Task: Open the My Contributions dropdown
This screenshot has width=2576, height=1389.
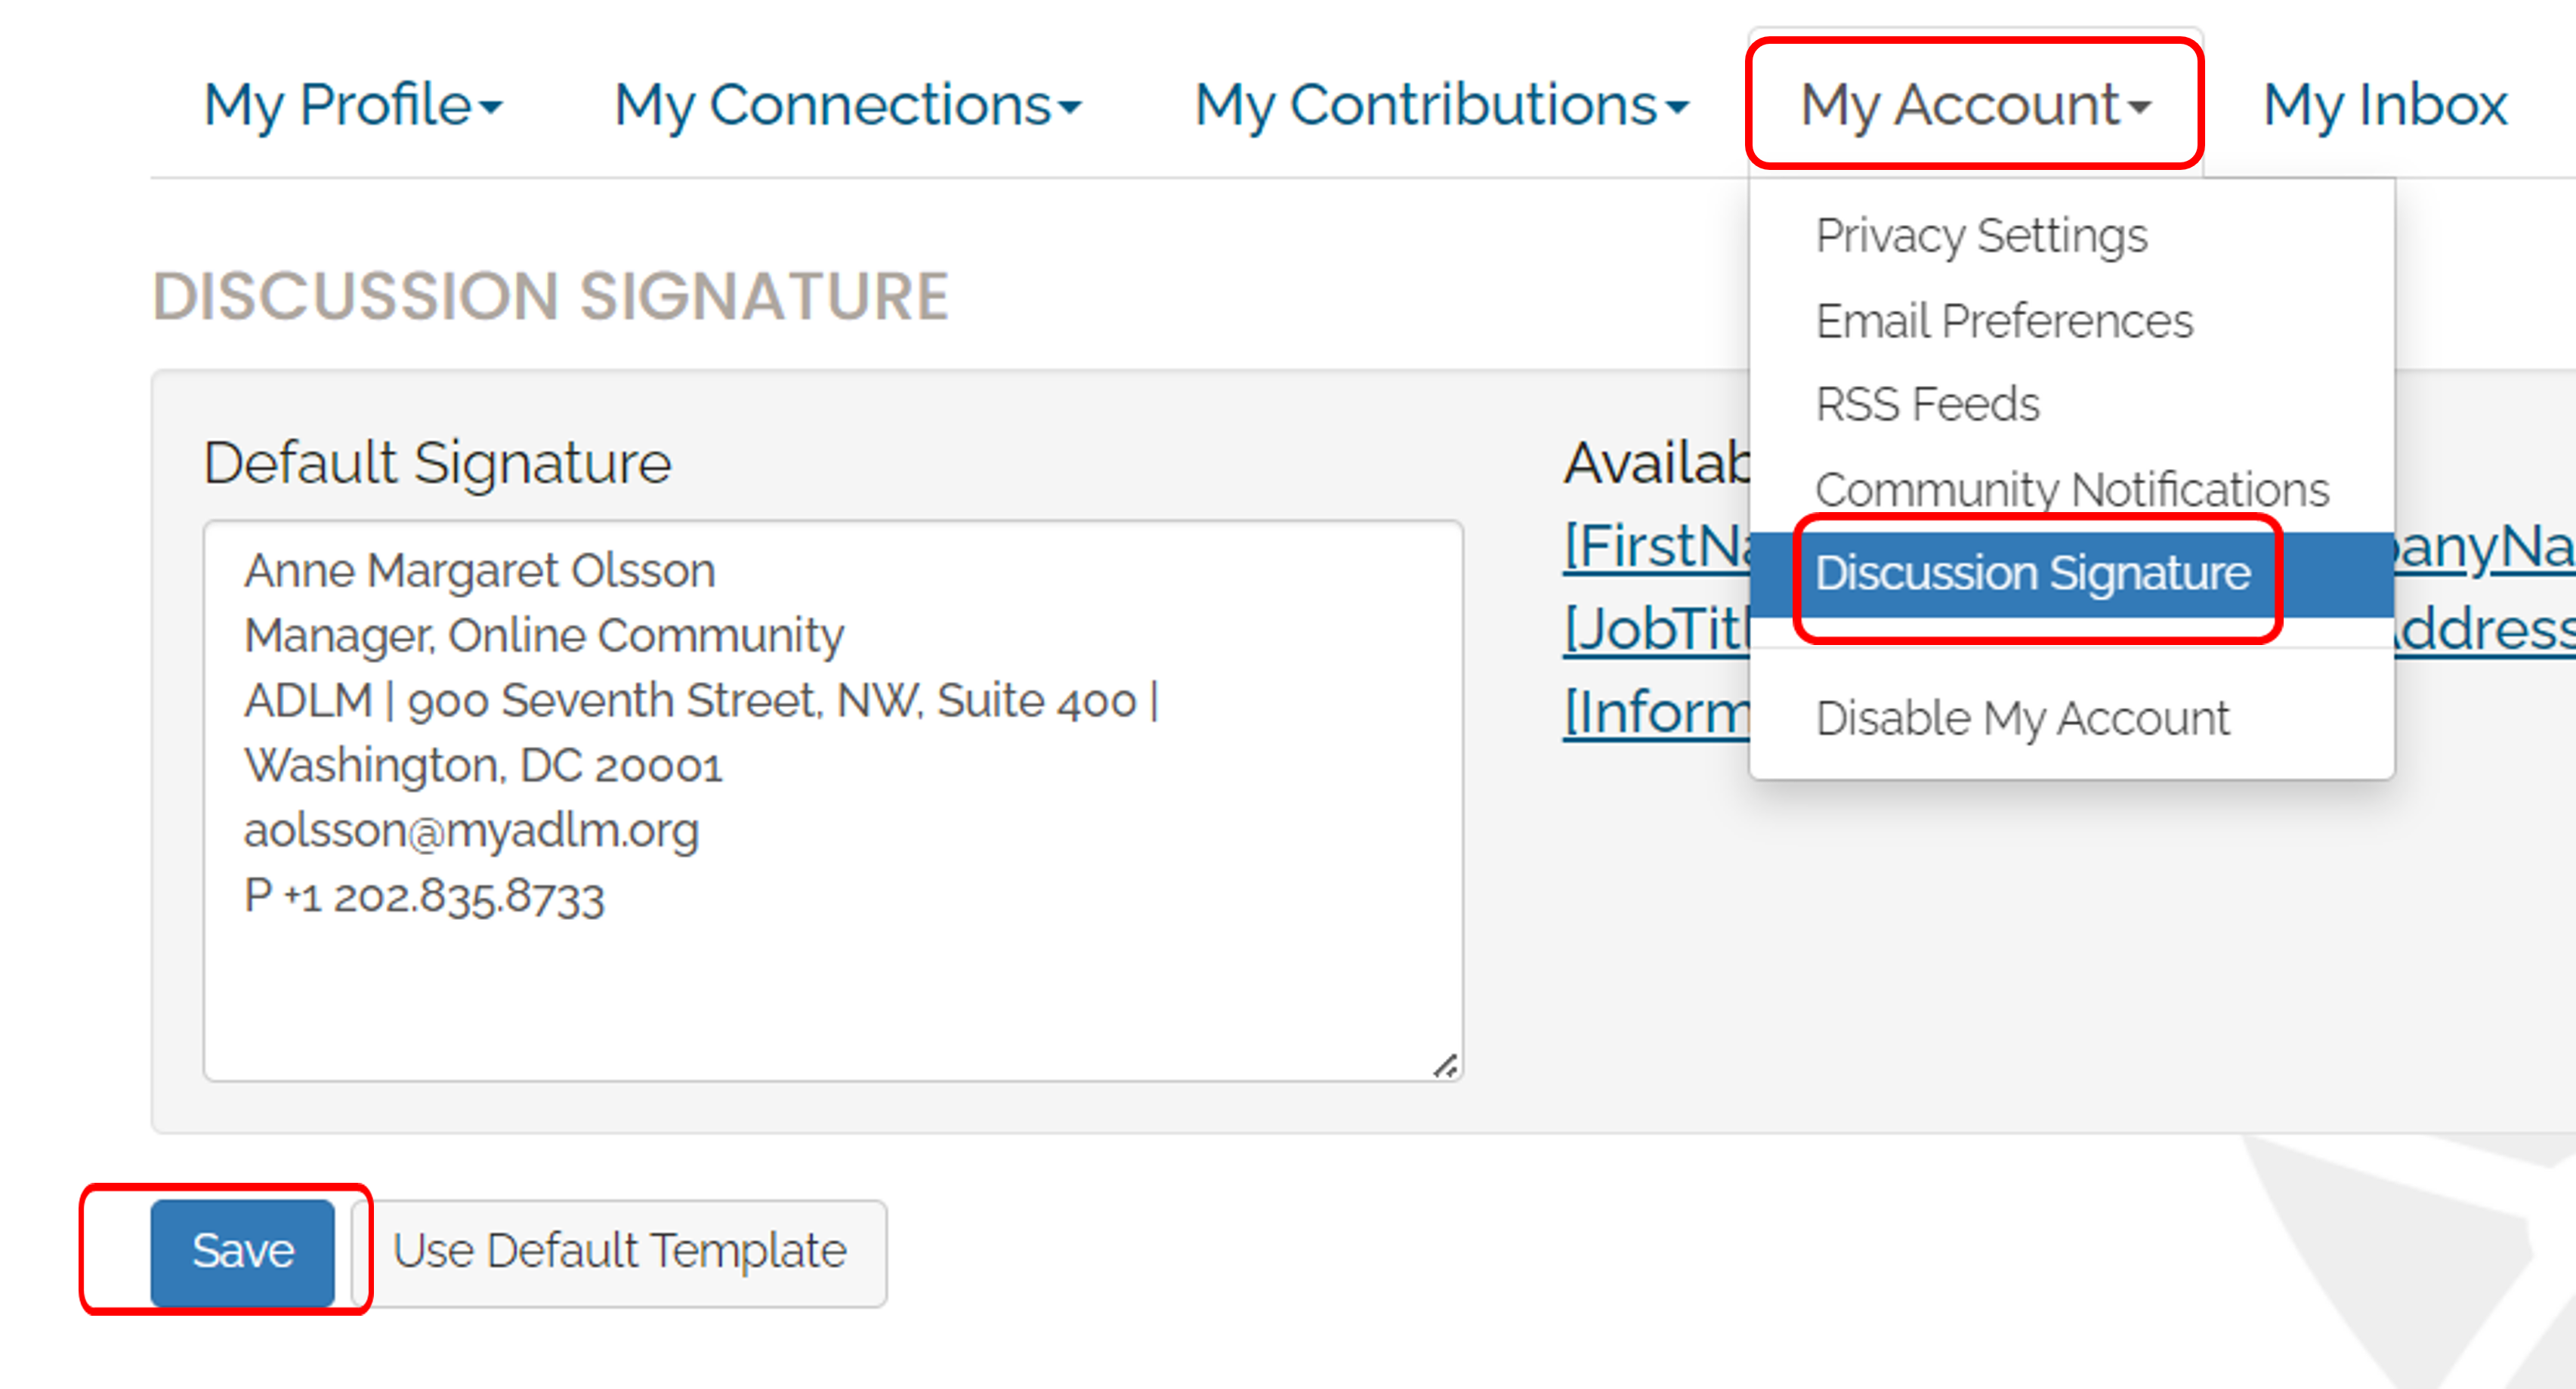Action: pos(1440,105)
